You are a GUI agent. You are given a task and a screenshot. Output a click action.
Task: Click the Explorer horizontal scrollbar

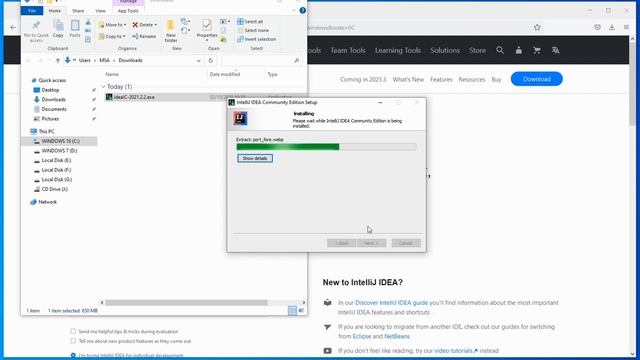(x=186, y=302)
